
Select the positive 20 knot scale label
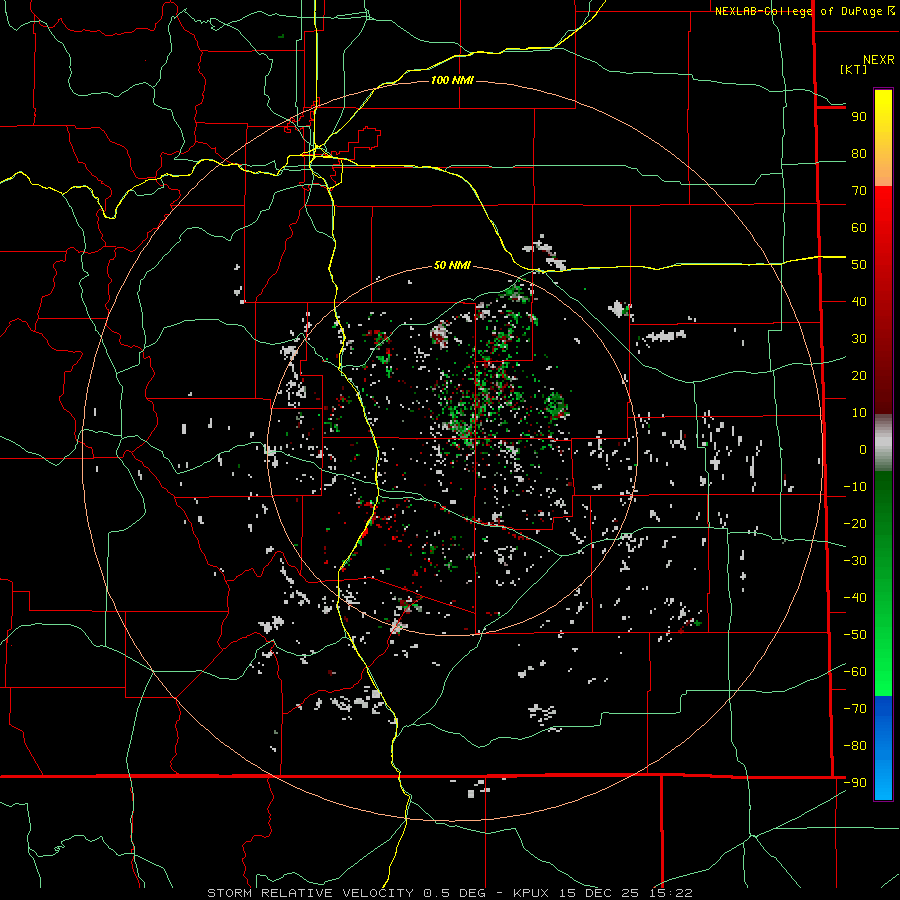[x=859, y=376]
